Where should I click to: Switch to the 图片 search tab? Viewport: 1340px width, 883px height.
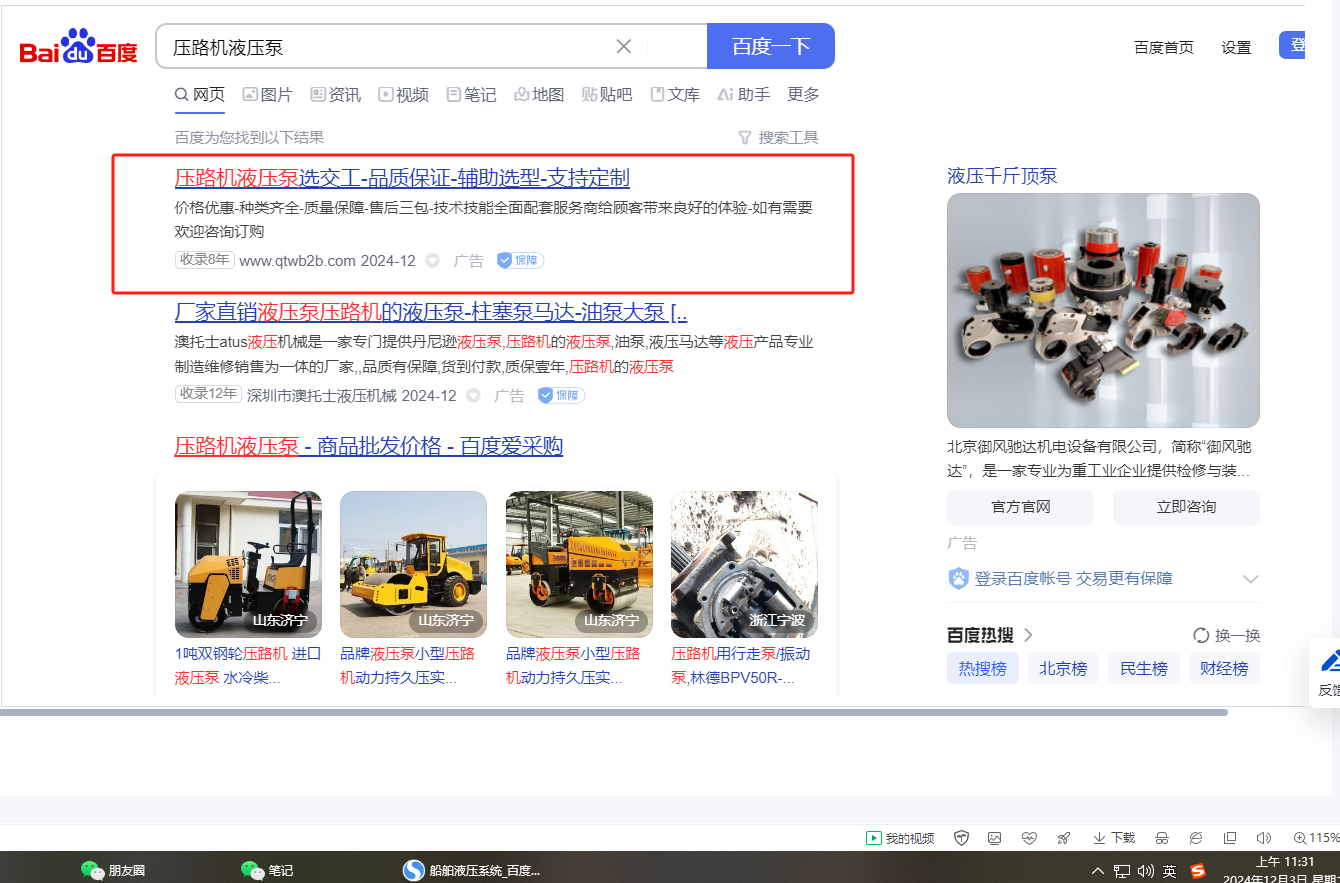(268, 95)
